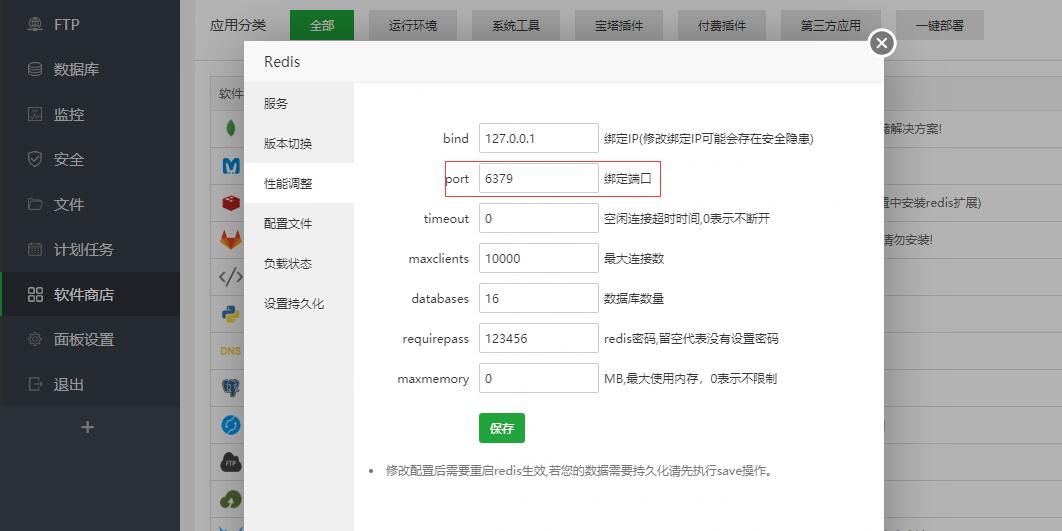Filter by 宝塔插件 category

click(619, 26)
